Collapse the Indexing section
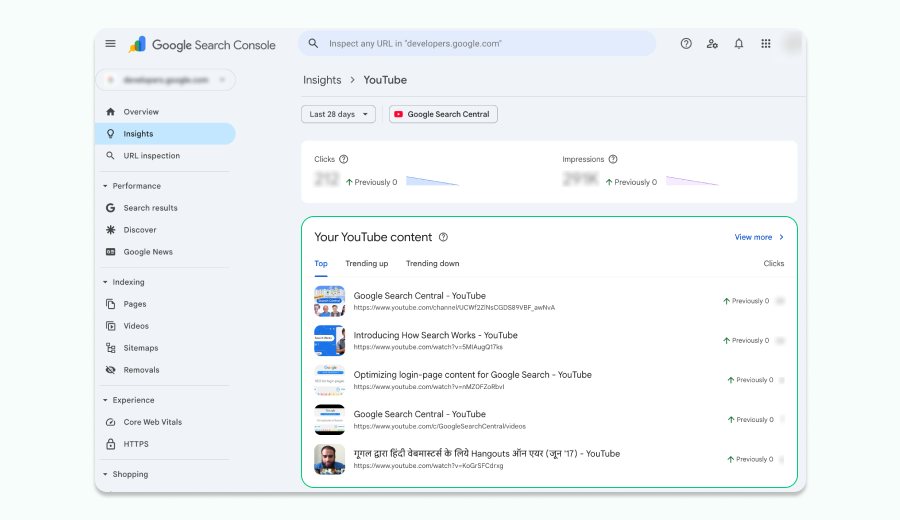Screen dimensions: 900x520 pos(106,282)
